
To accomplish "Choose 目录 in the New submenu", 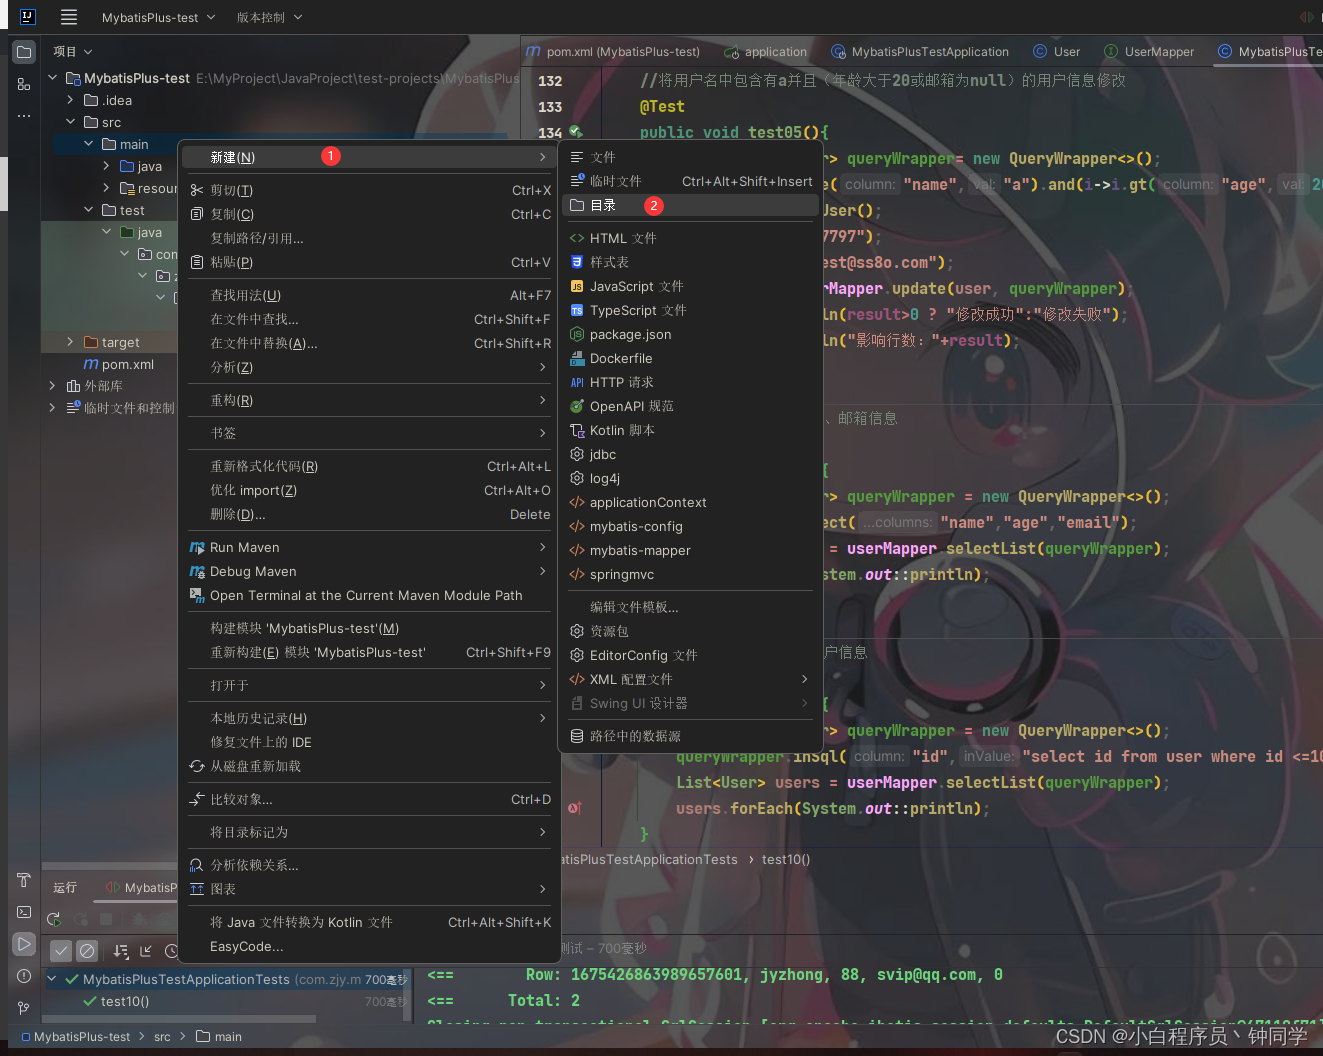I will [690, 205].
